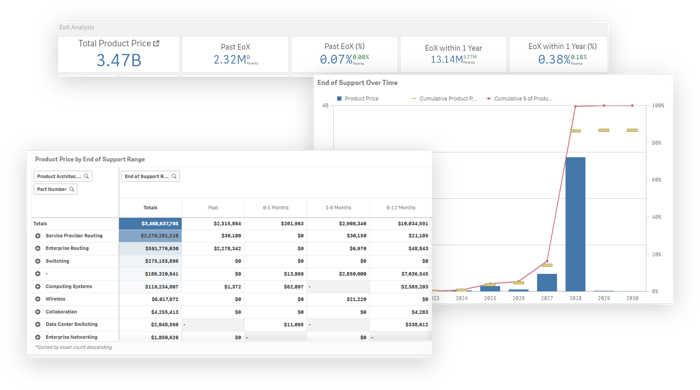Click the EoX within 1 Year KPI
700x390 pixels.
453,54
